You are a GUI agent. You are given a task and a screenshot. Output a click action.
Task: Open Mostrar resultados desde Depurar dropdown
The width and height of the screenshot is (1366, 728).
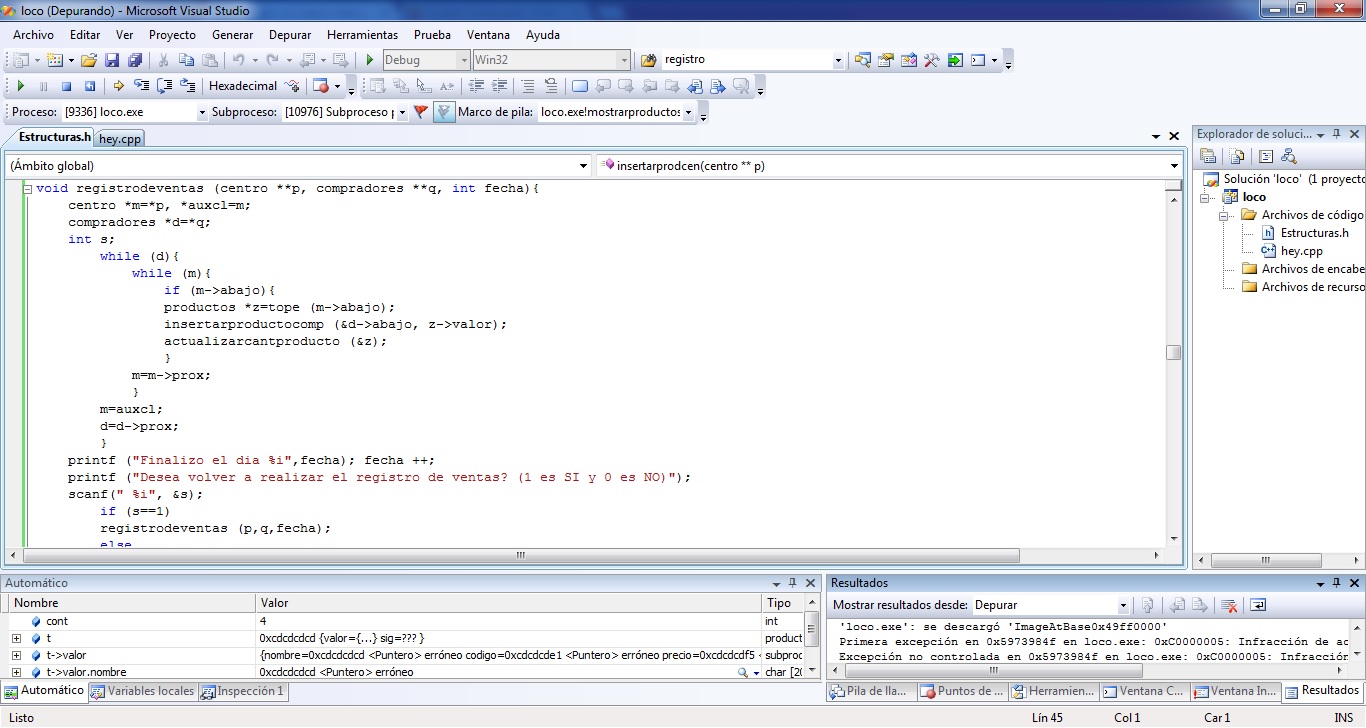(x=1123, y=605)
